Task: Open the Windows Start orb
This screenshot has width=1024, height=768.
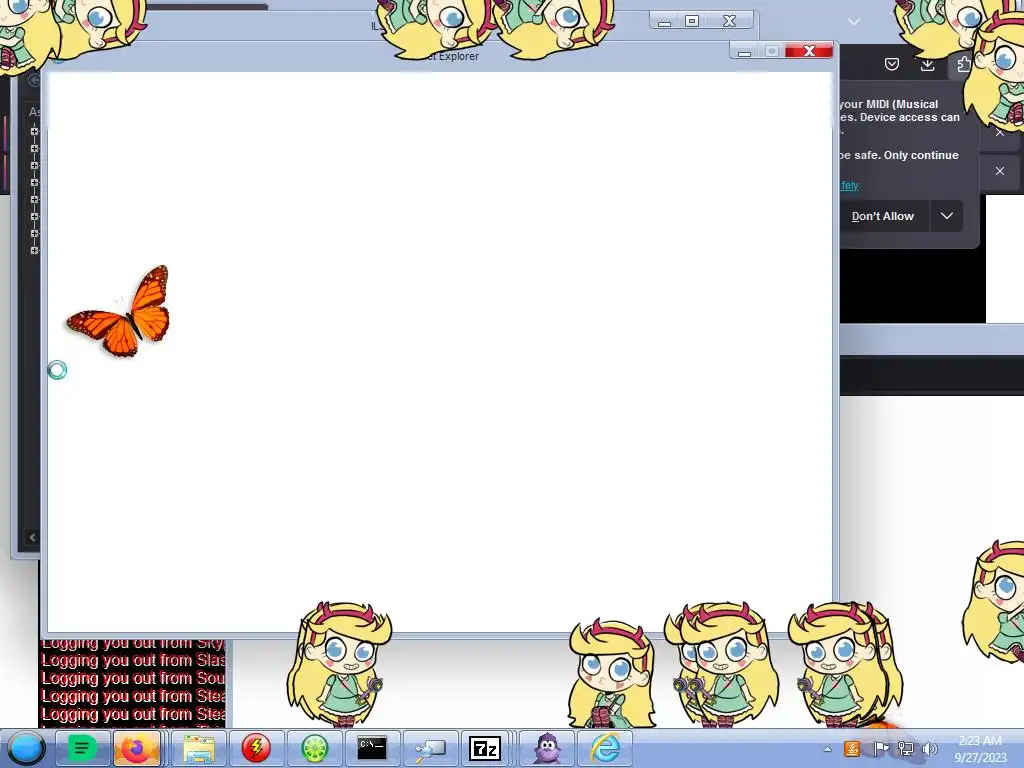Action: [x=26, y=748]
